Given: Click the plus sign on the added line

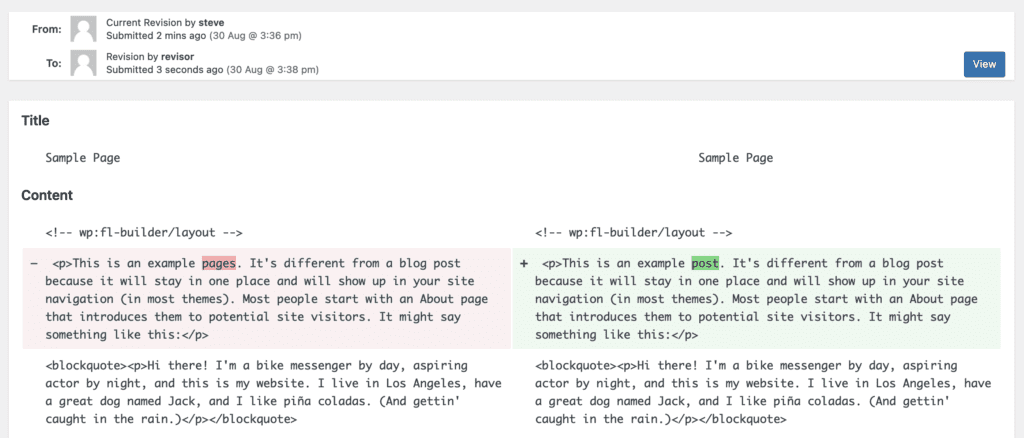Looking at the screenshot, I should tap(524, 264).
